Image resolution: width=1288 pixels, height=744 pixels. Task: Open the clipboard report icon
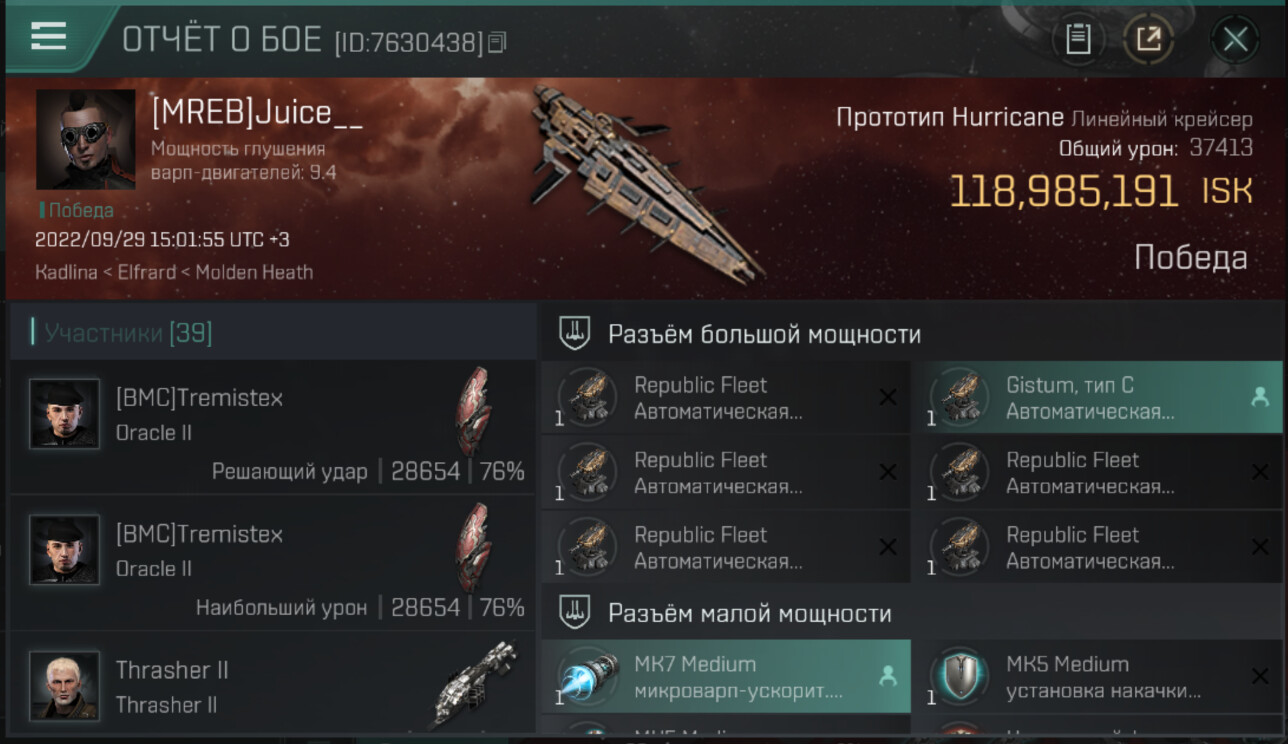pos(1077,39)
